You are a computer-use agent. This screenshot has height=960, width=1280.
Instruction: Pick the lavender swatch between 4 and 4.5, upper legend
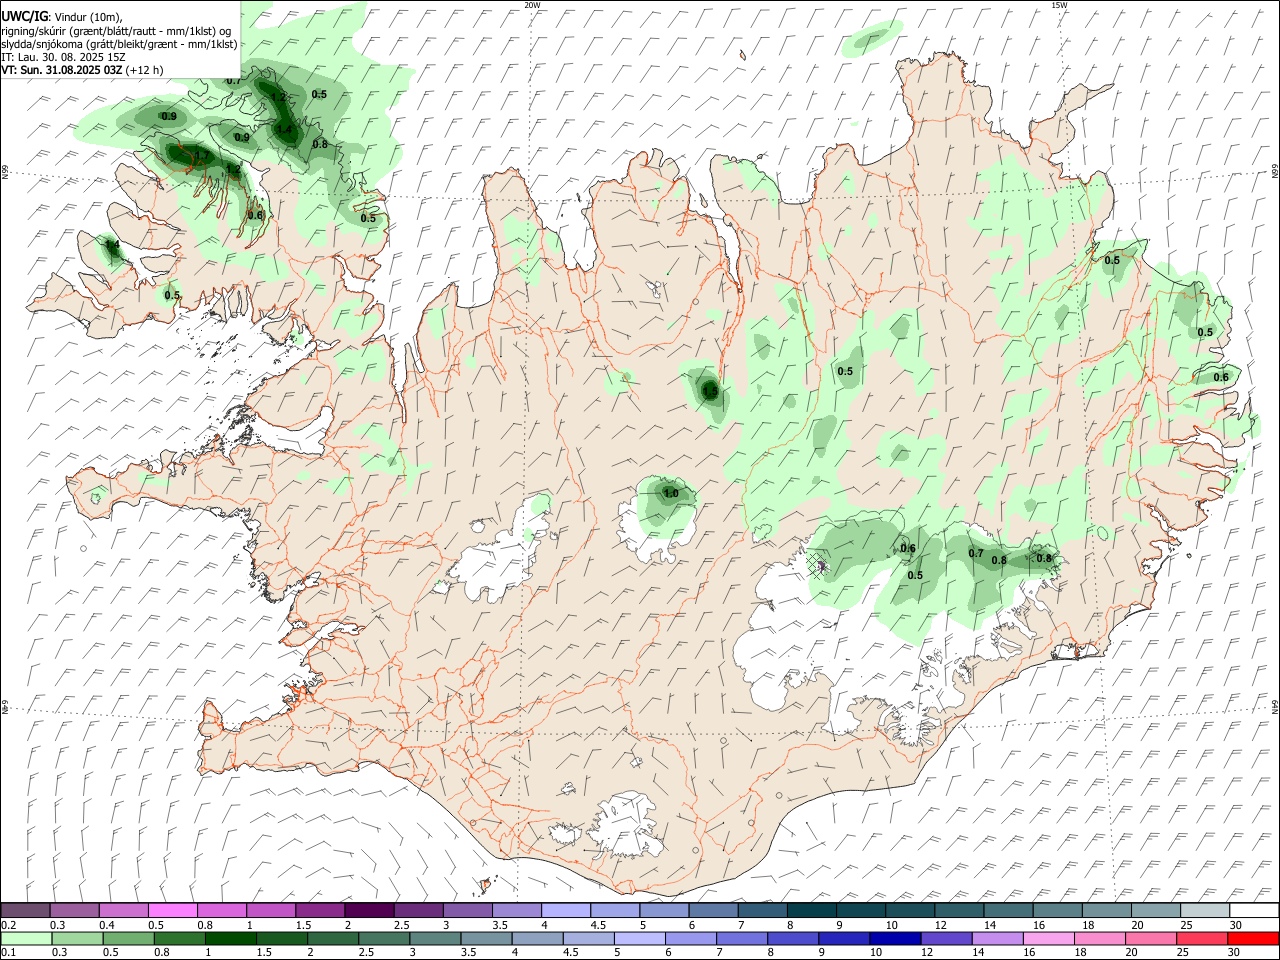566,910
